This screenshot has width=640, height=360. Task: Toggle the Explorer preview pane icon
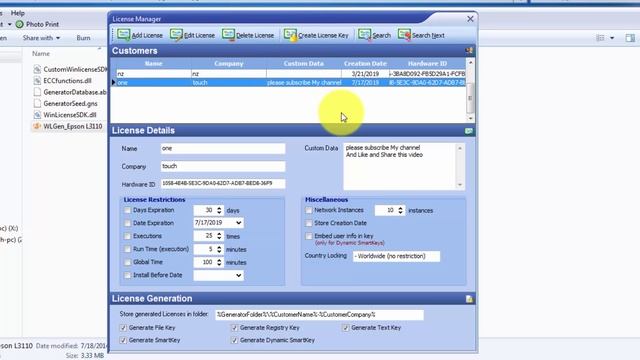[630, 38]
